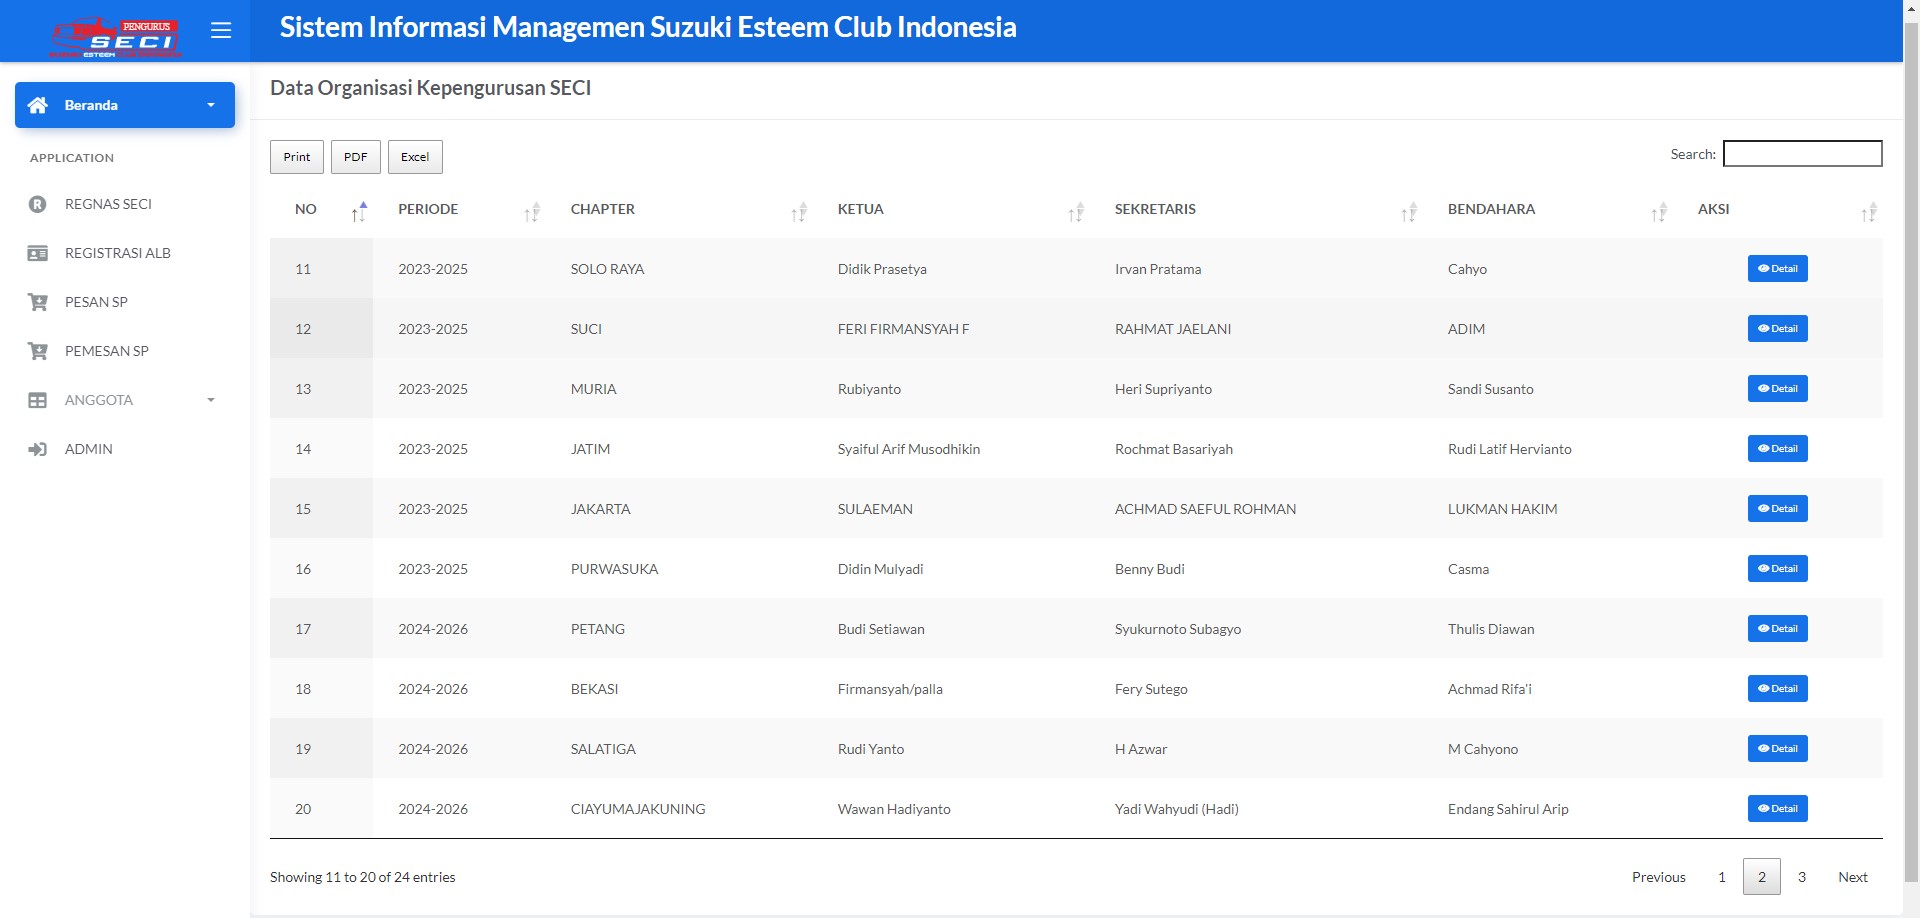Click the REGNAS SECI registered icon

pyautogui.click(x=38, y=204)
